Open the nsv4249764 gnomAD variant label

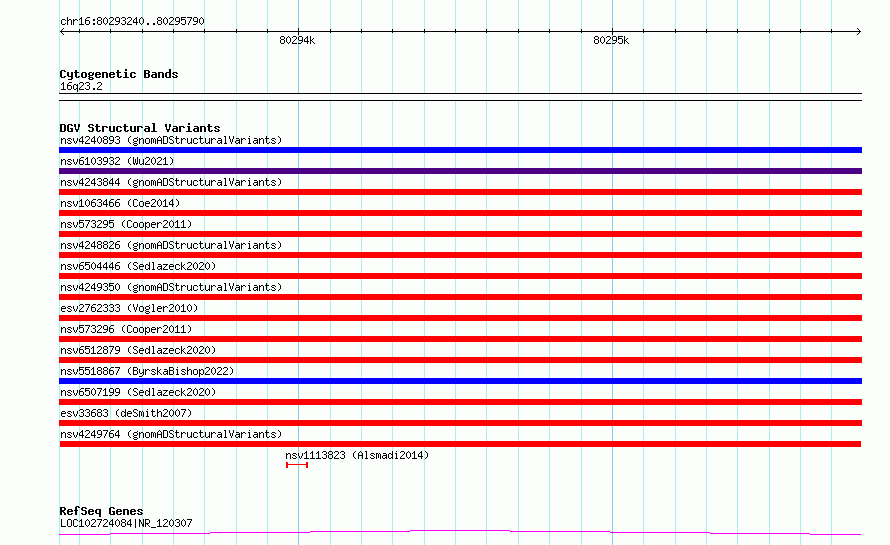pyautogui.click(x=171, y=434)
